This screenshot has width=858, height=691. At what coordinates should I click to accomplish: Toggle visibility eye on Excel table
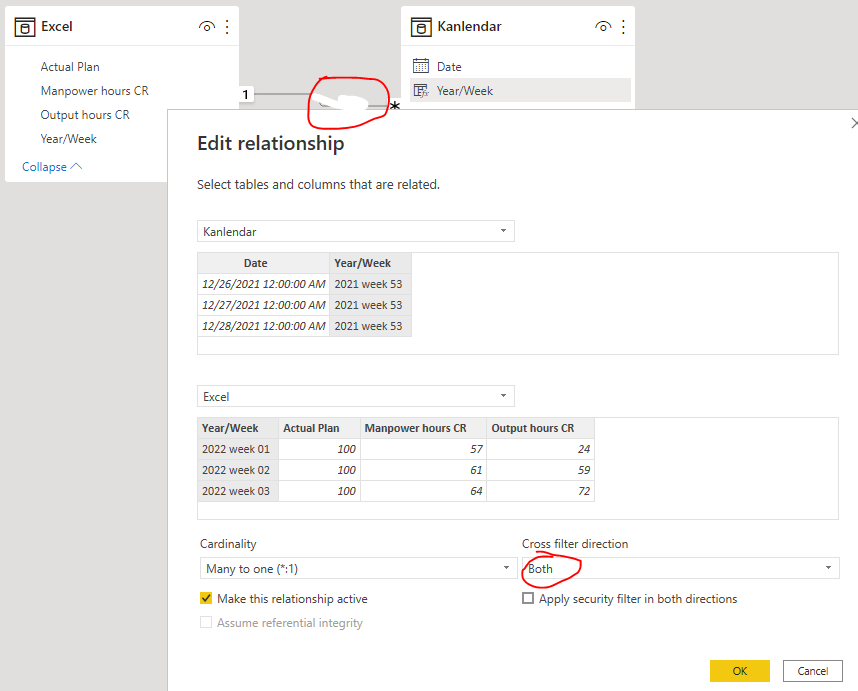tap(207, 26)
